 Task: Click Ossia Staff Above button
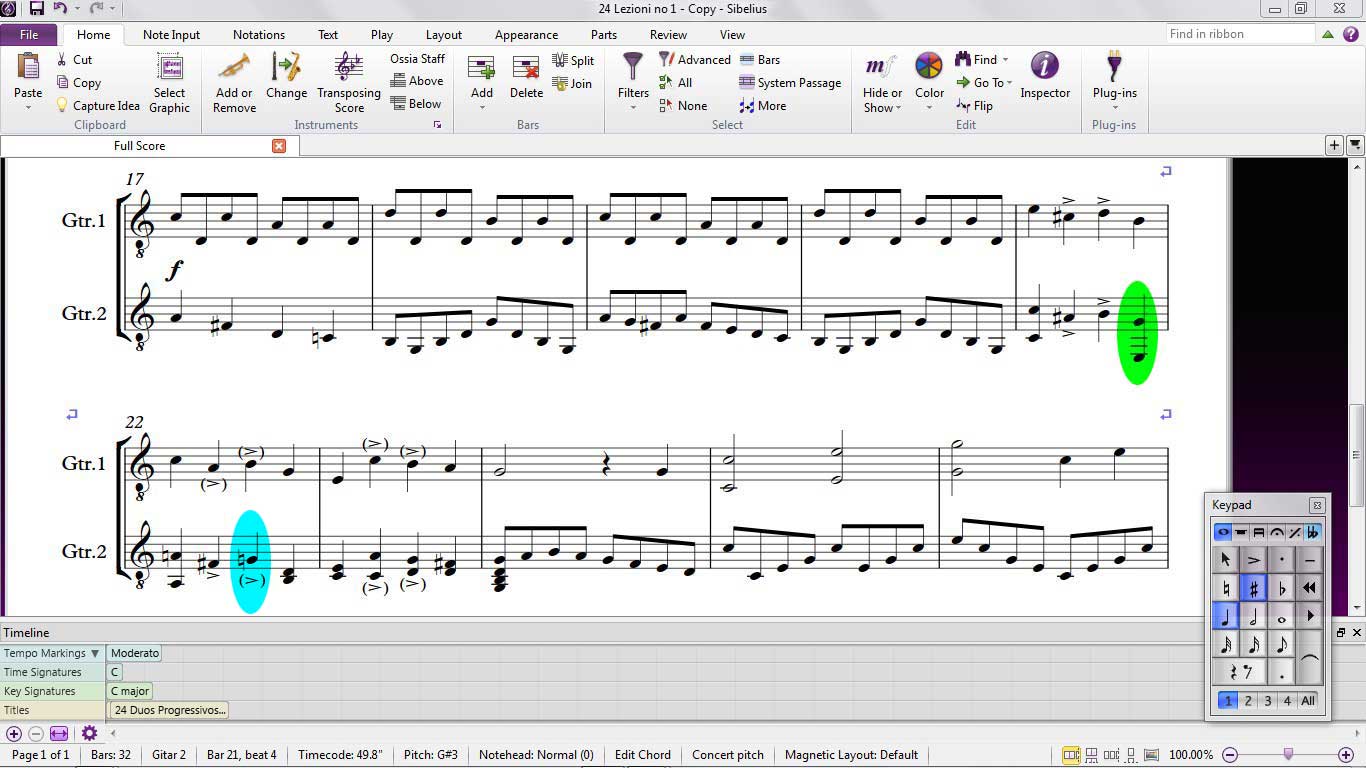417,81
